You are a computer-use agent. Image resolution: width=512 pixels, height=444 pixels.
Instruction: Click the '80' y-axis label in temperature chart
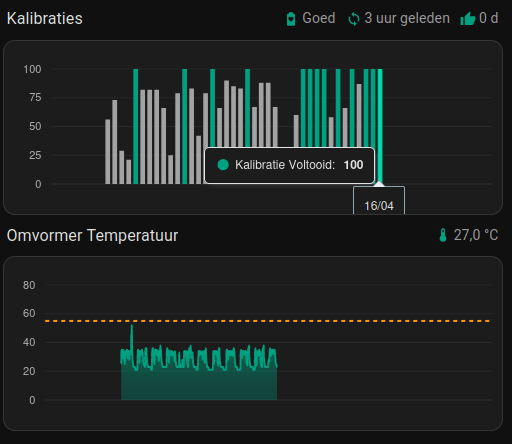click(x=29, y=285)
